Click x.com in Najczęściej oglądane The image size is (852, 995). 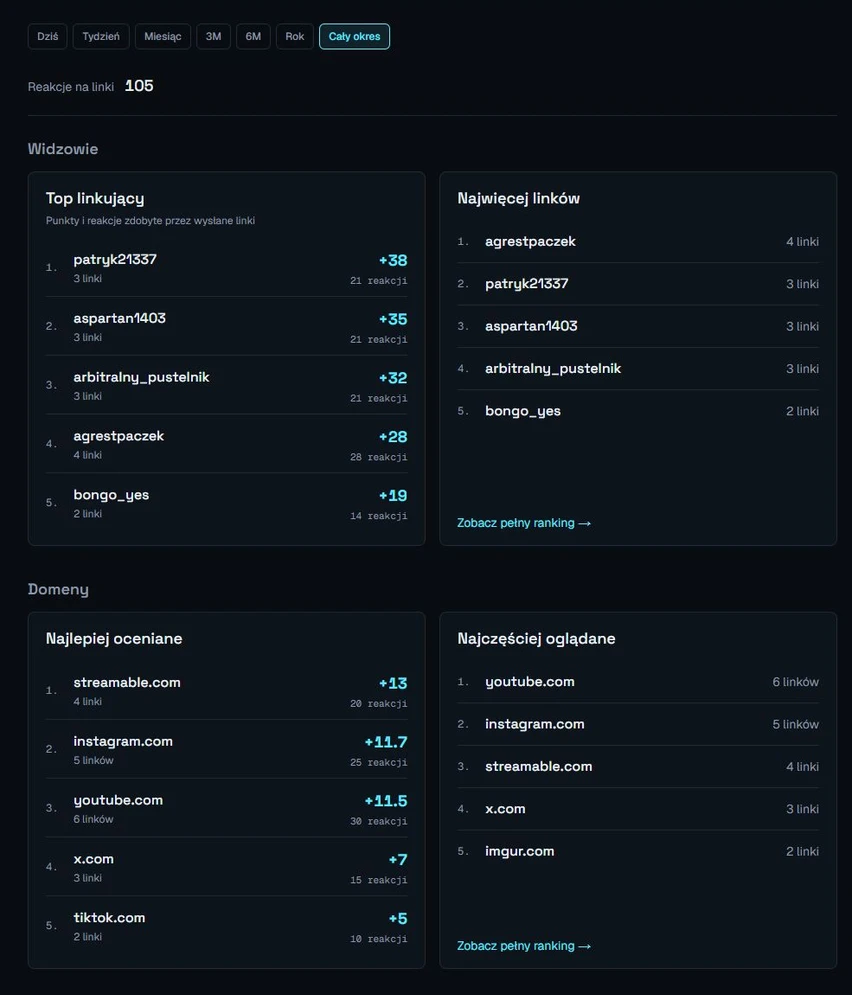click(x=505, y=809)
